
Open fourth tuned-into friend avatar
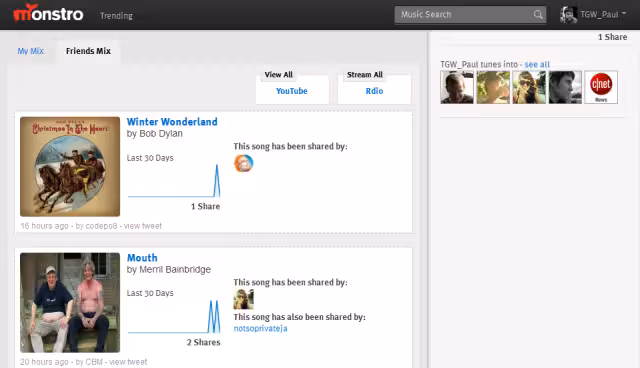coord(565,87)
